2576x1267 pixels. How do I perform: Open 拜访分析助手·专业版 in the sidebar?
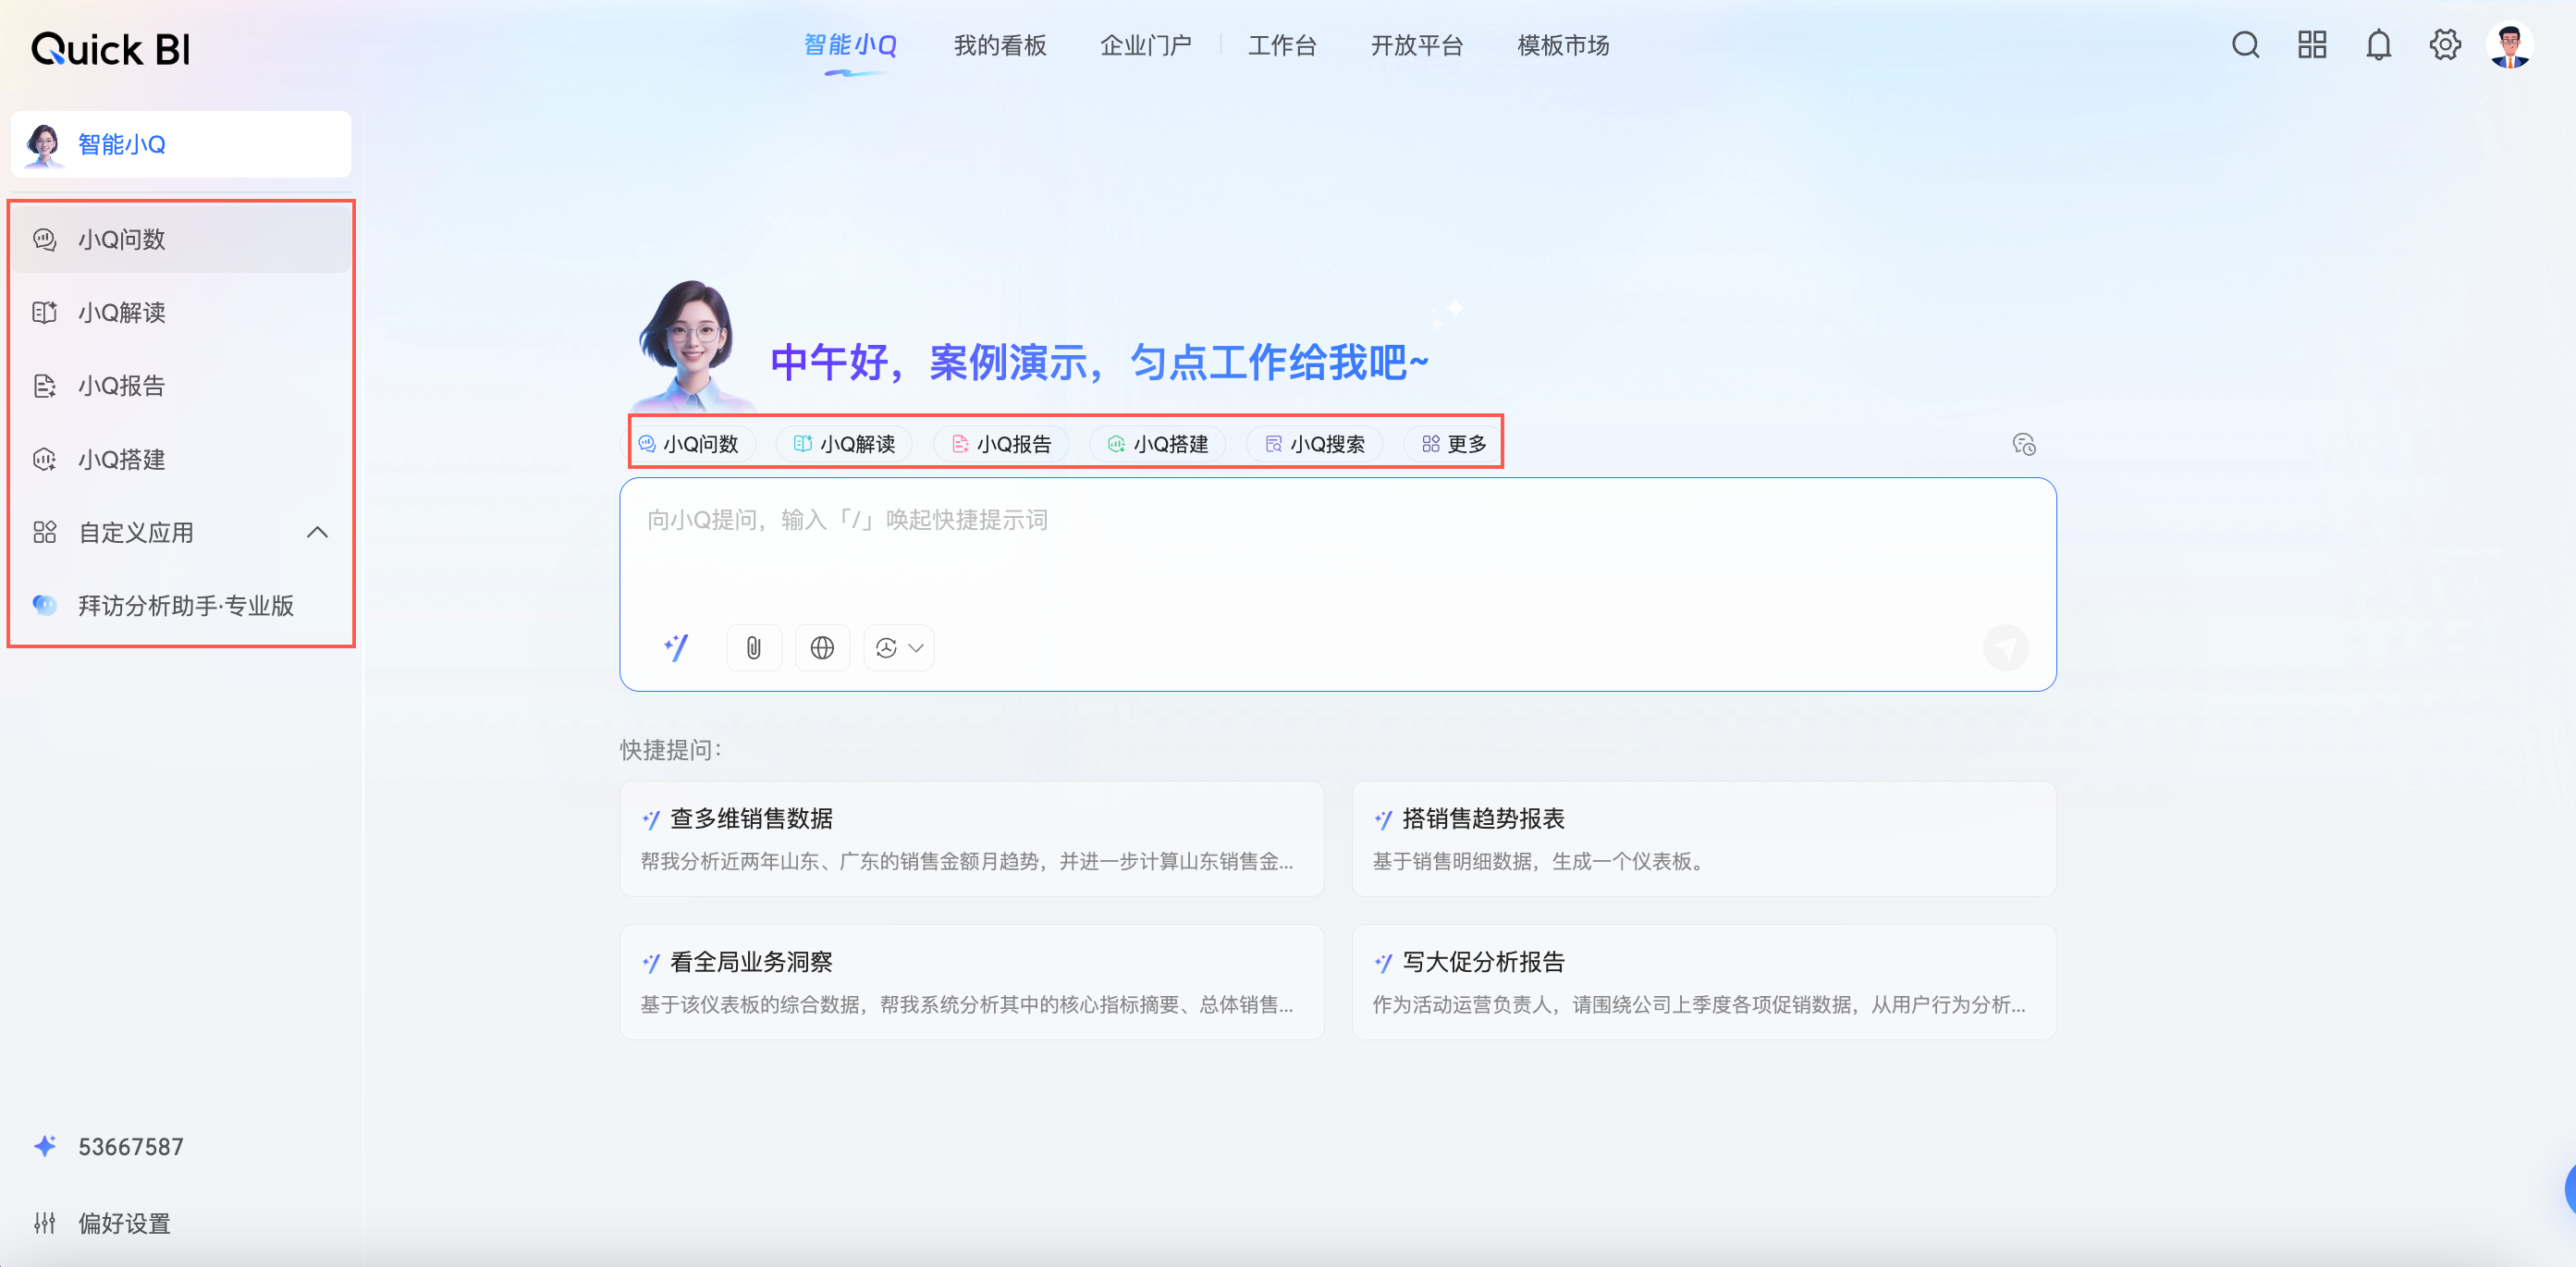coord(181,605)
